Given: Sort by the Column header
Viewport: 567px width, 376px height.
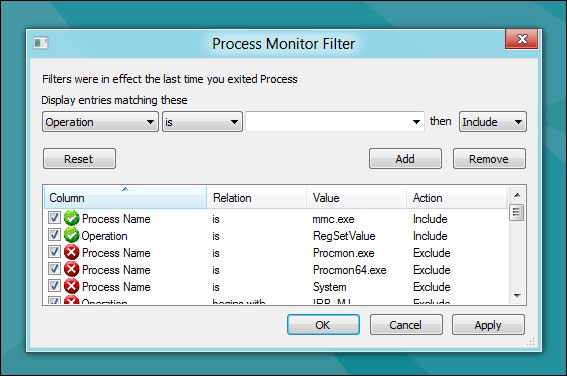Looking at the screenshot, I should [125, 198].
